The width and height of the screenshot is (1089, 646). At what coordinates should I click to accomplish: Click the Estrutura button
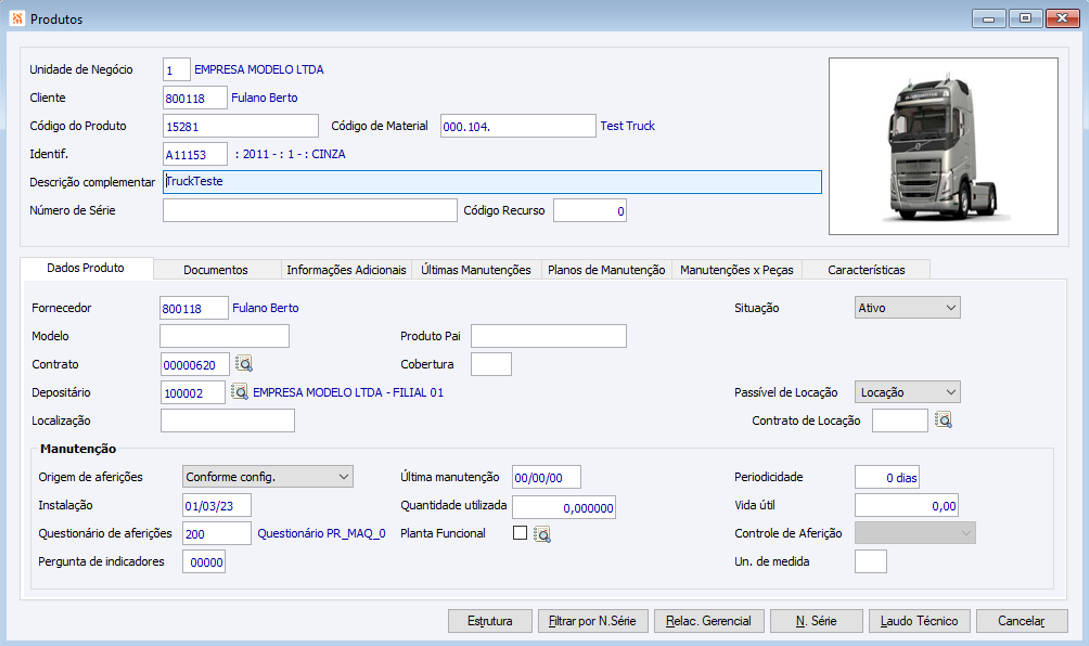click(490, 621)
